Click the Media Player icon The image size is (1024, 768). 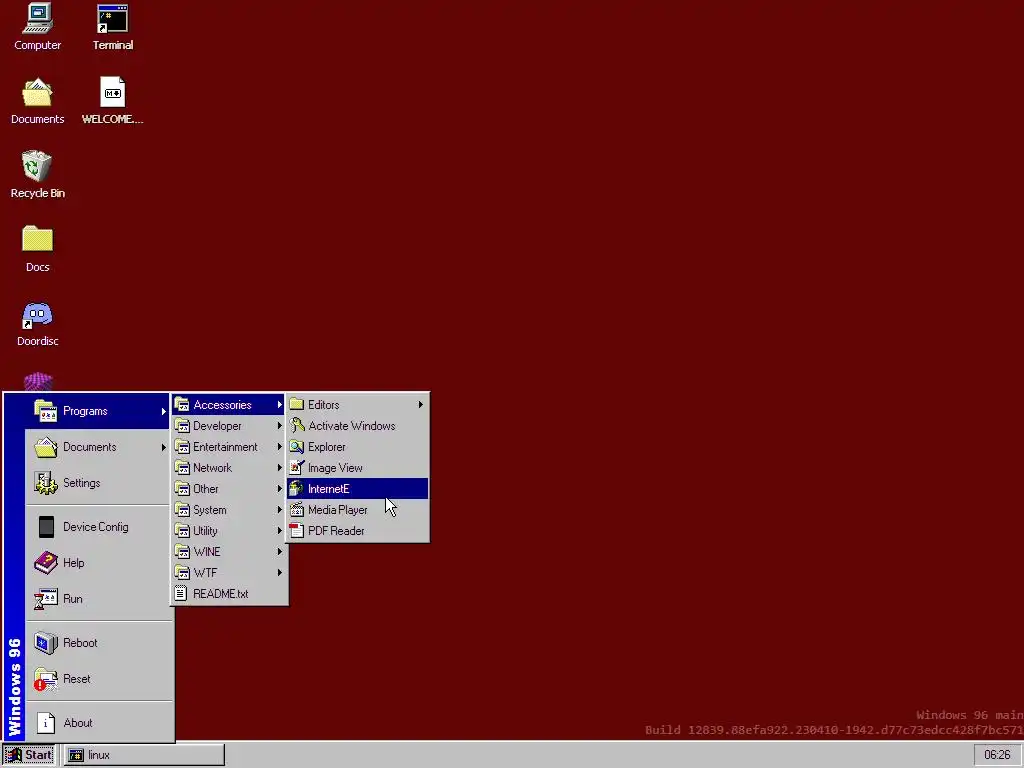[x=297, y=509]
